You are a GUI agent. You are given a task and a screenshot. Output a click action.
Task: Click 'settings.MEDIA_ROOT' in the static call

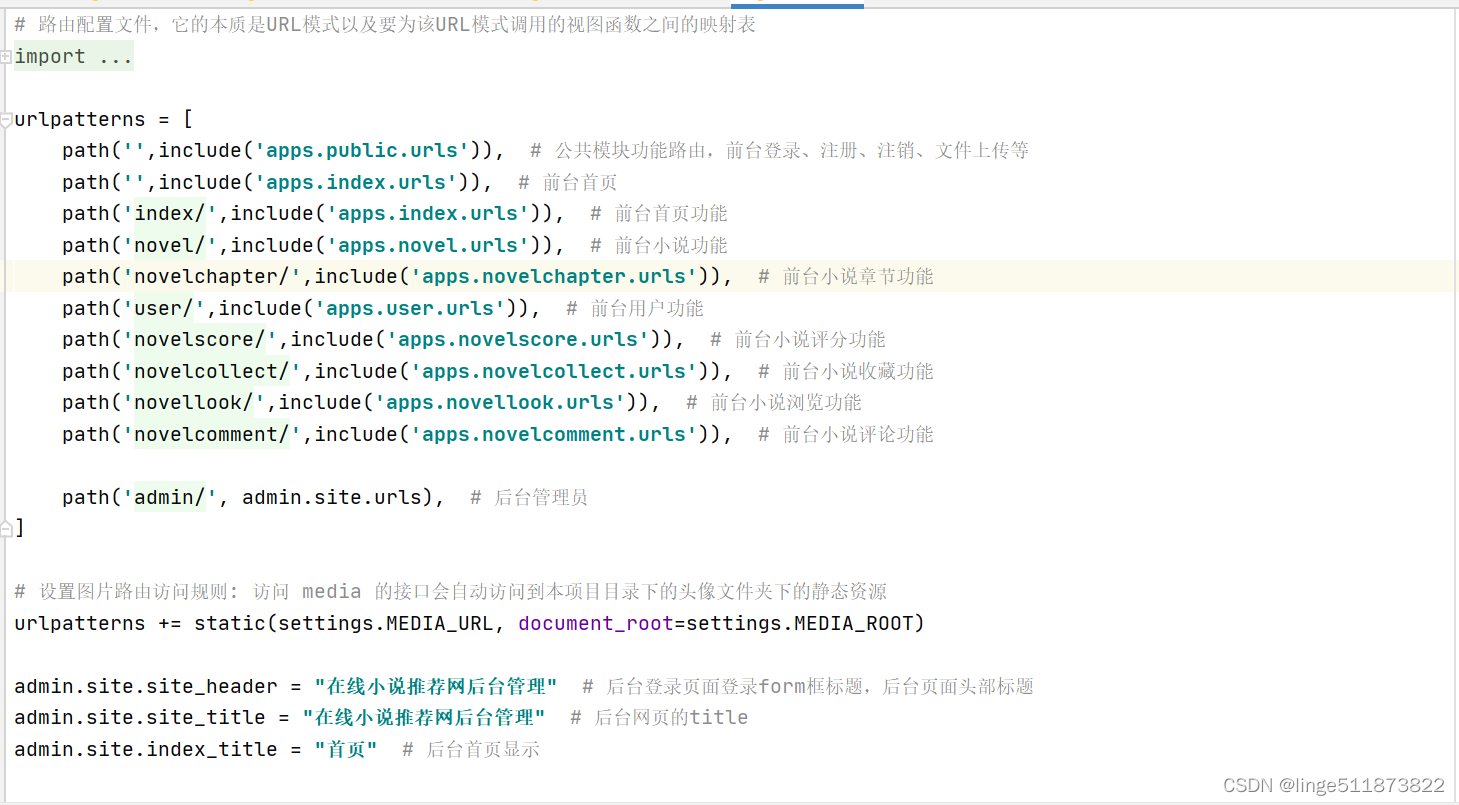(x=800, y=623)
